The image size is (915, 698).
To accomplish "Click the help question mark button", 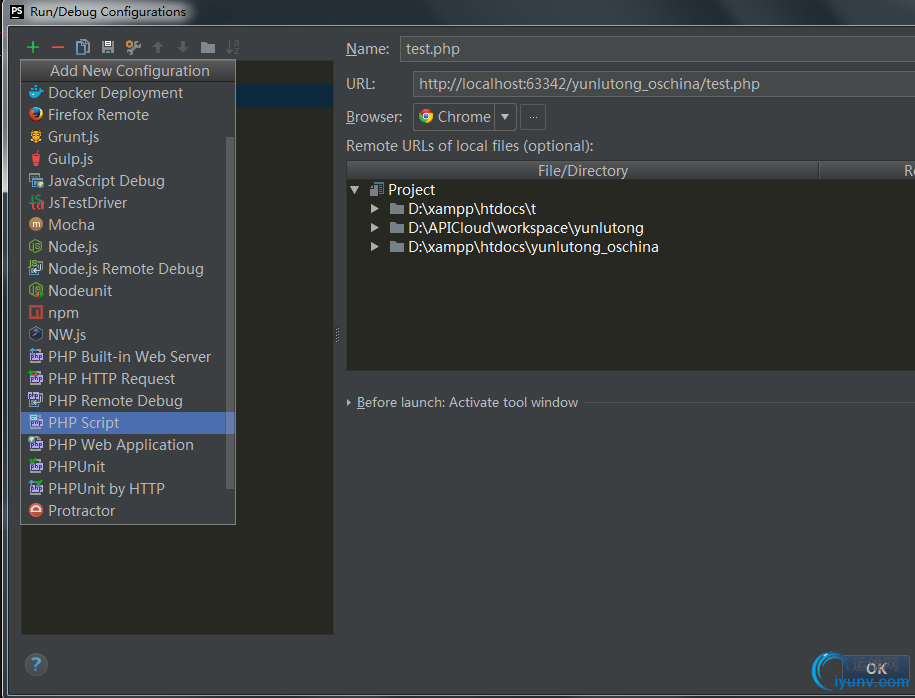I will click(36, 664).
